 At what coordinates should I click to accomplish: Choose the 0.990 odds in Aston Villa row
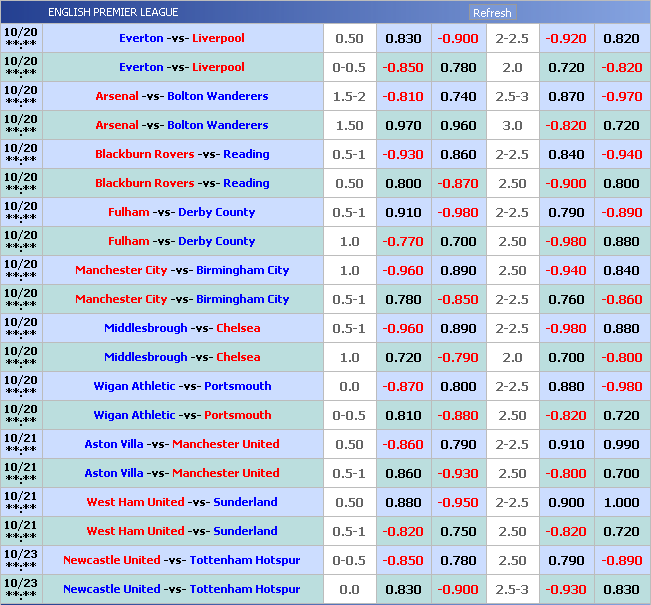tap(621, 445)
